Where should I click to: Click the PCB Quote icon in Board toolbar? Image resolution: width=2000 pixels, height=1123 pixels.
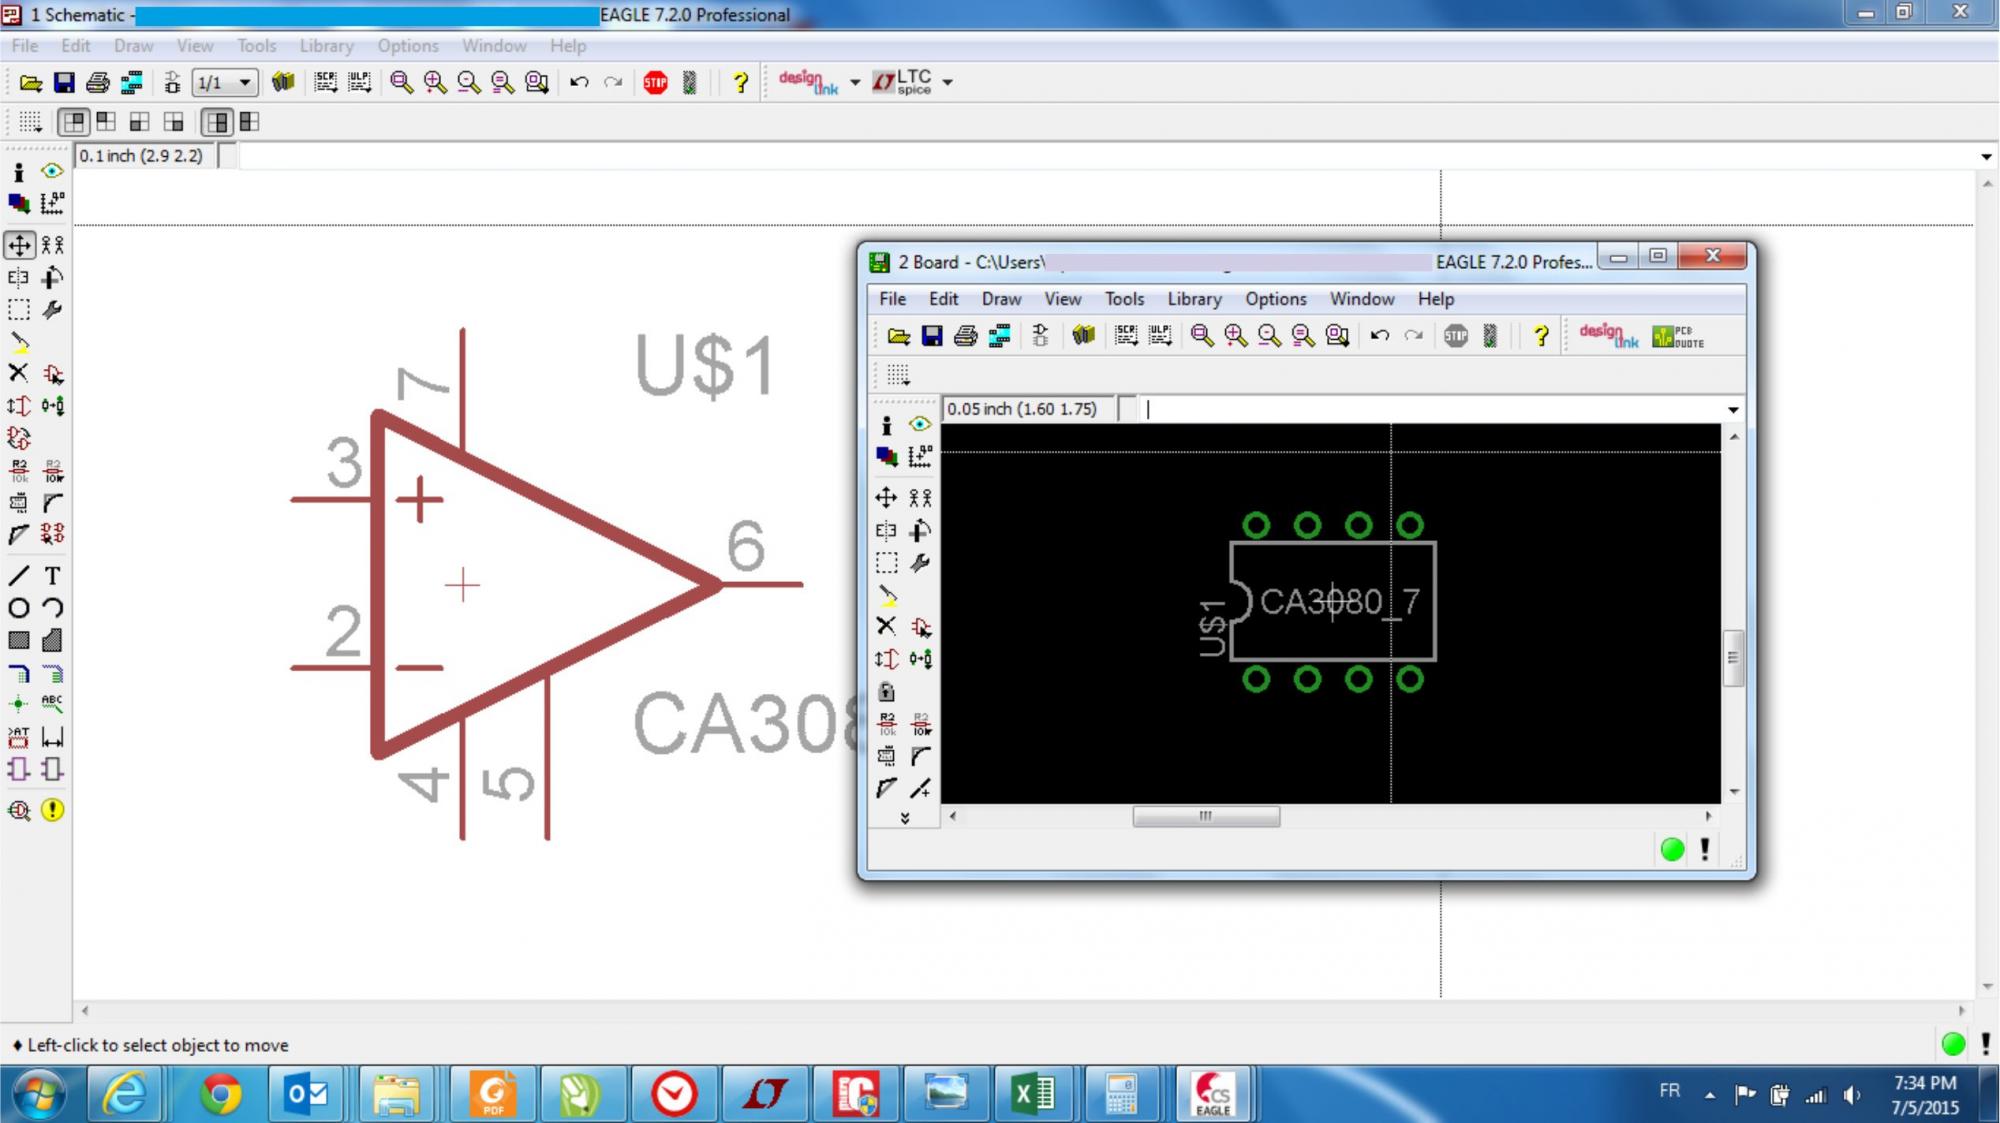pyautogui.click(x=1678, y=336)
